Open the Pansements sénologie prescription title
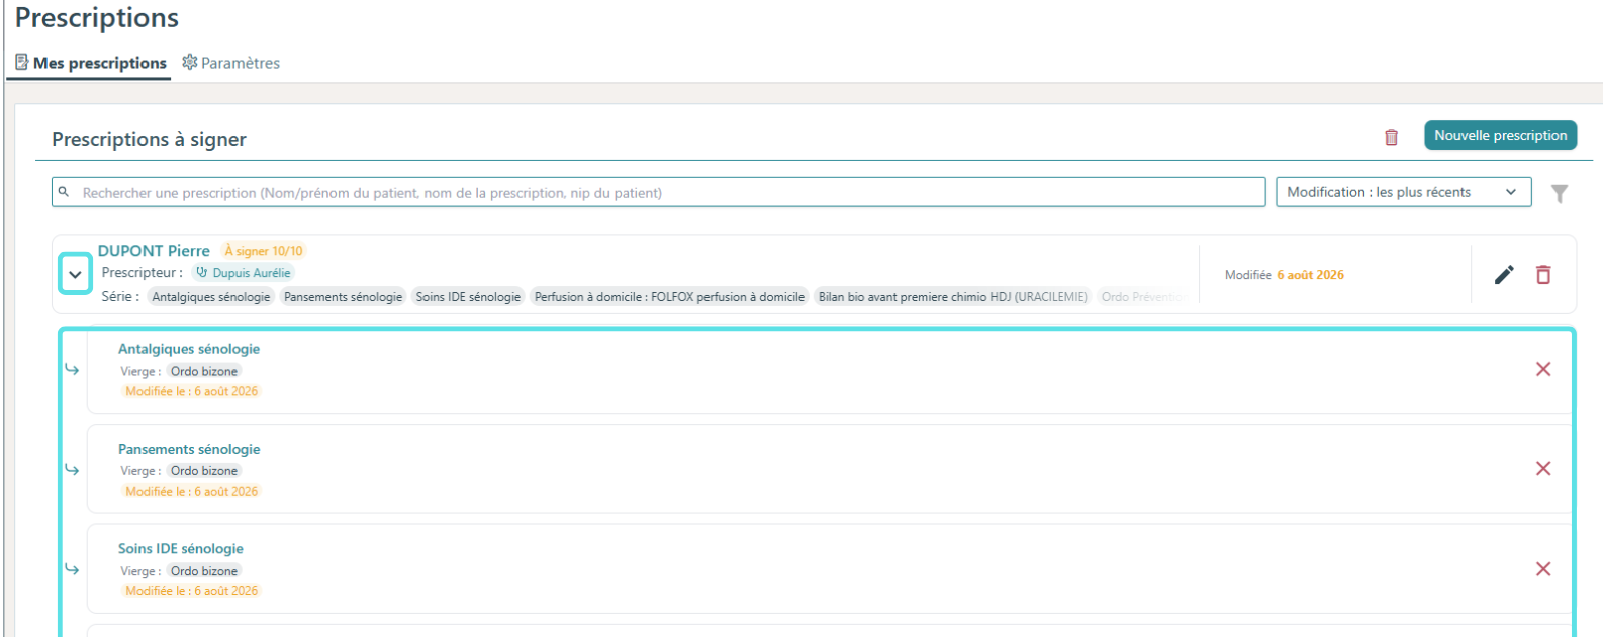 click(x=189, y=449)
